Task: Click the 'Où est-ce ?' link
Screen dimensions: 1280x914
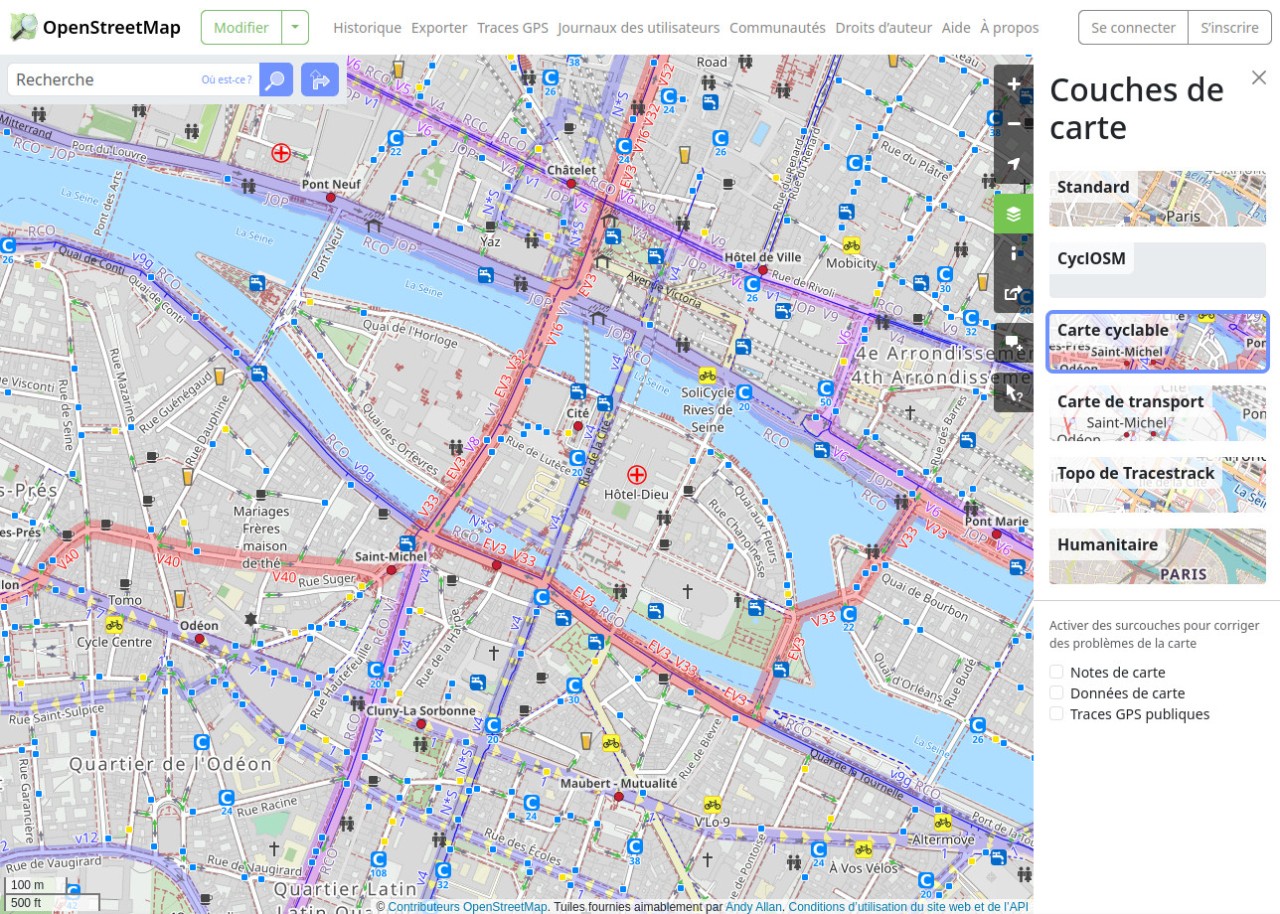Action: coord(227,80)
